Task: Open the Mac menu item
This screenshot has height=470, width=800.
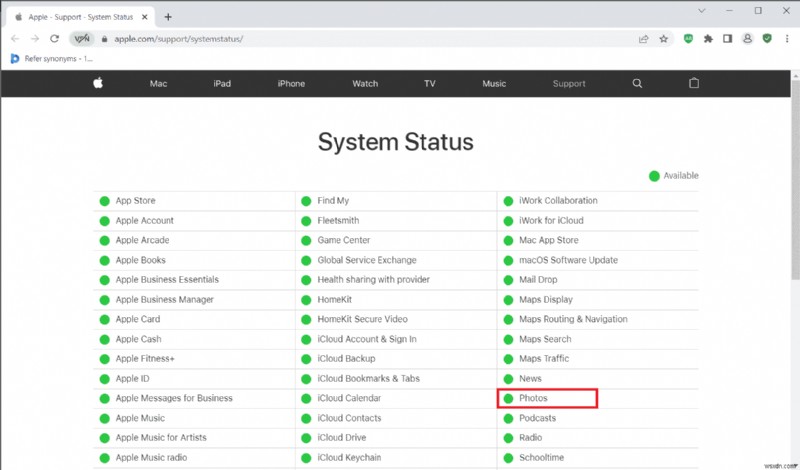Action: (158, 84)
